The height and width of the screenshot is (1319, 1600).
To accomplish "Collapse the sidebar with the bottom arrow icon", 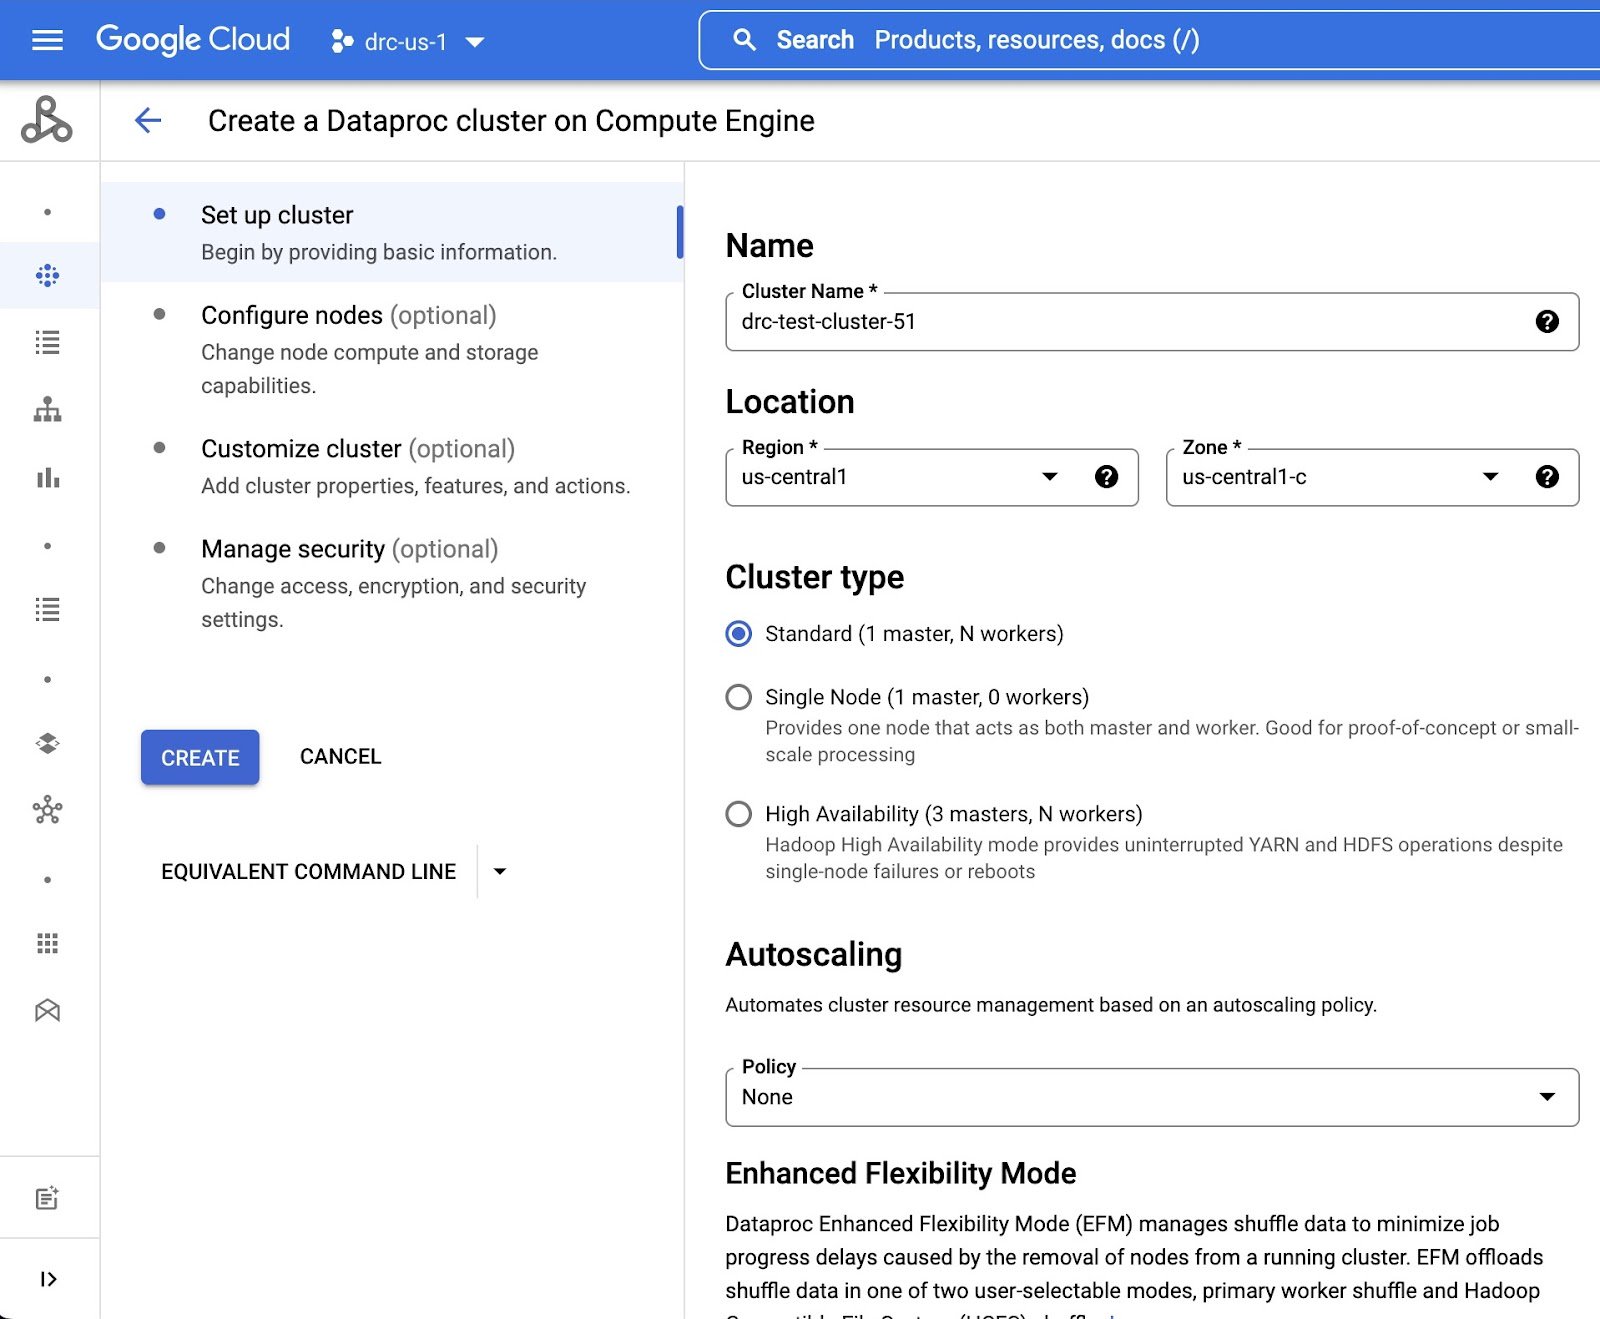I will pos(47,1277).
